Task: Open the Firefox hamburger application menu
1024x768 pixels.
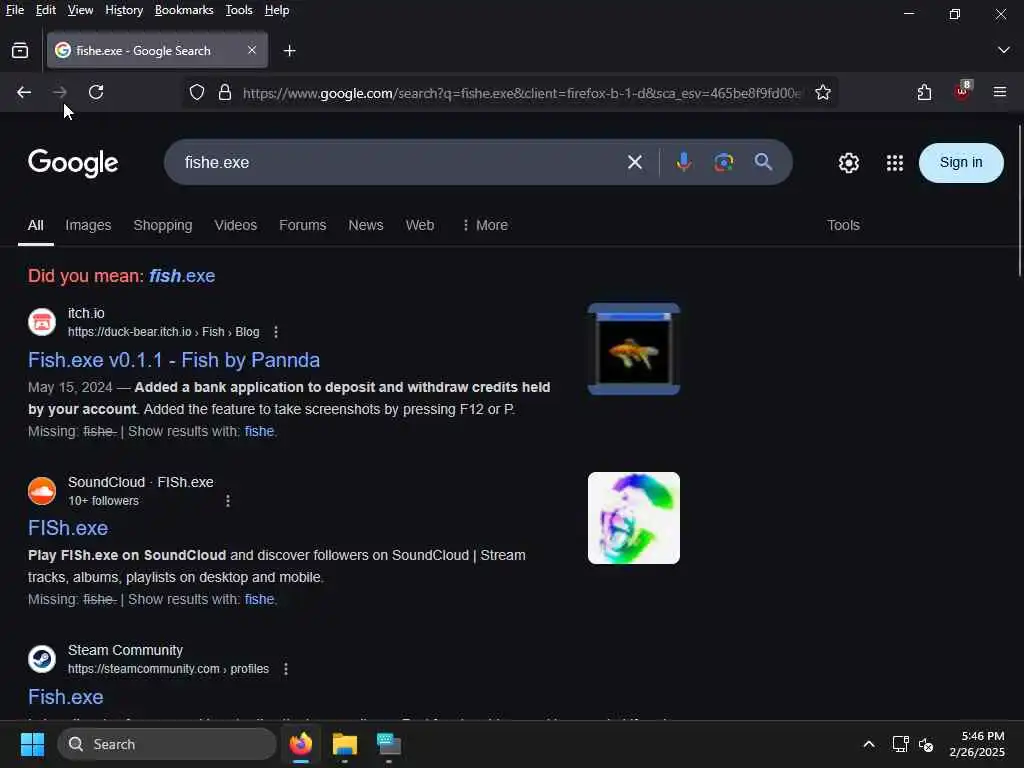Action: coord(999,92)
